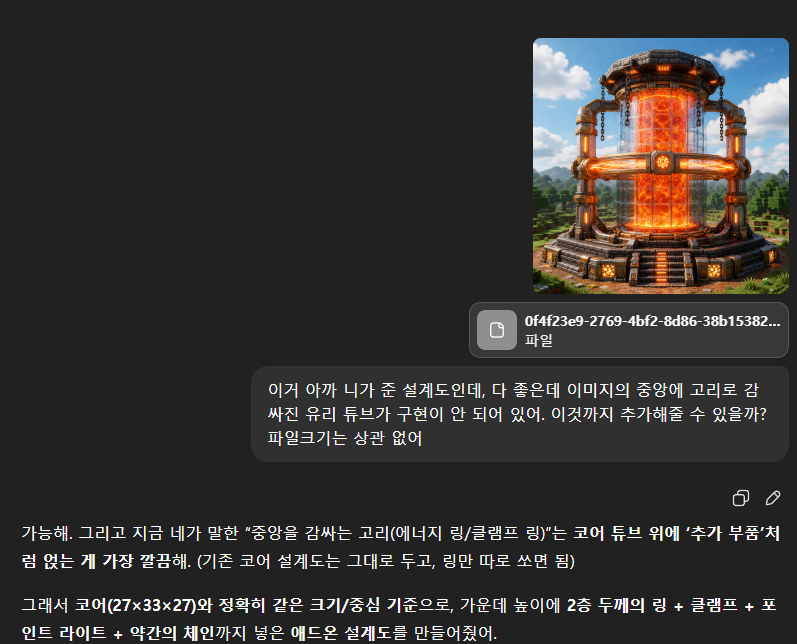Click the bold "애드온 설계도" text

(x=342, y=633)
